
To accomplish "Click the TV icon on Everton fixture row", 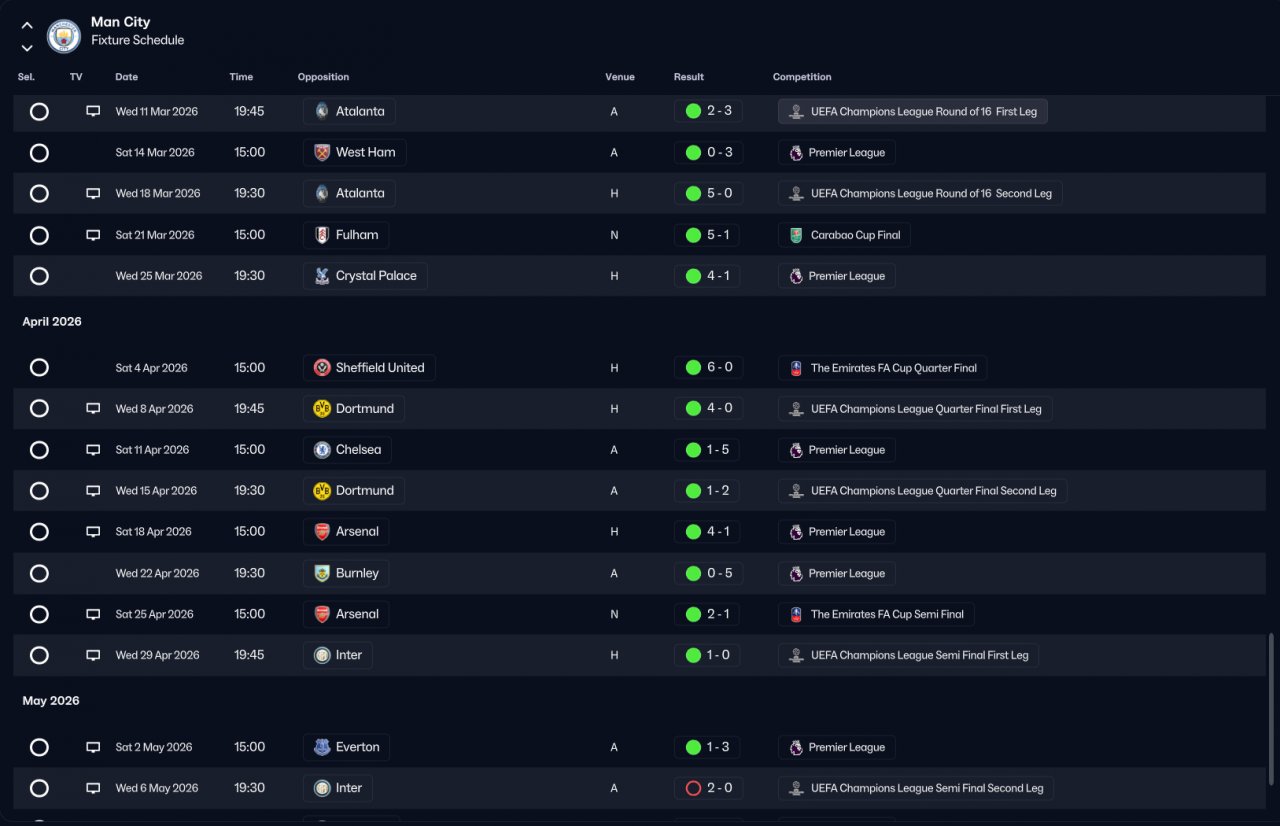I will [93, 747].
